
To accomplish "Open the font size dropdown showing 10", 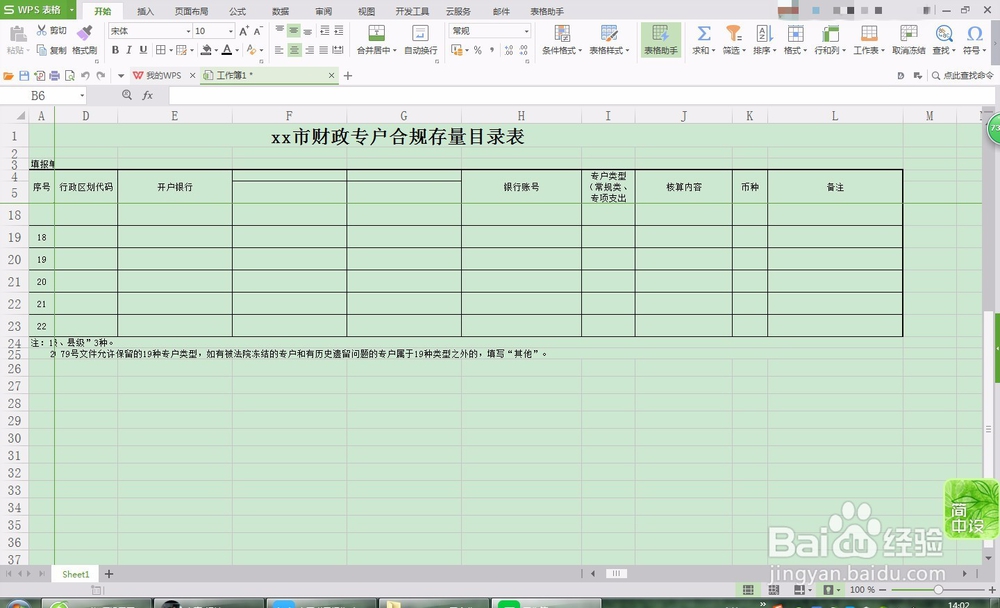I will pos(230,31).
